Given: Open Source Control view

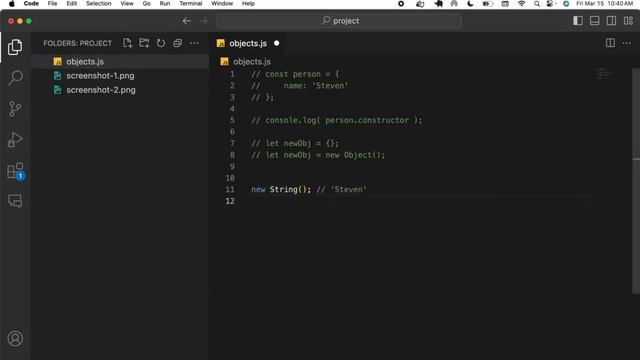Looking at the screenshot, I should (x=15, y=109).
